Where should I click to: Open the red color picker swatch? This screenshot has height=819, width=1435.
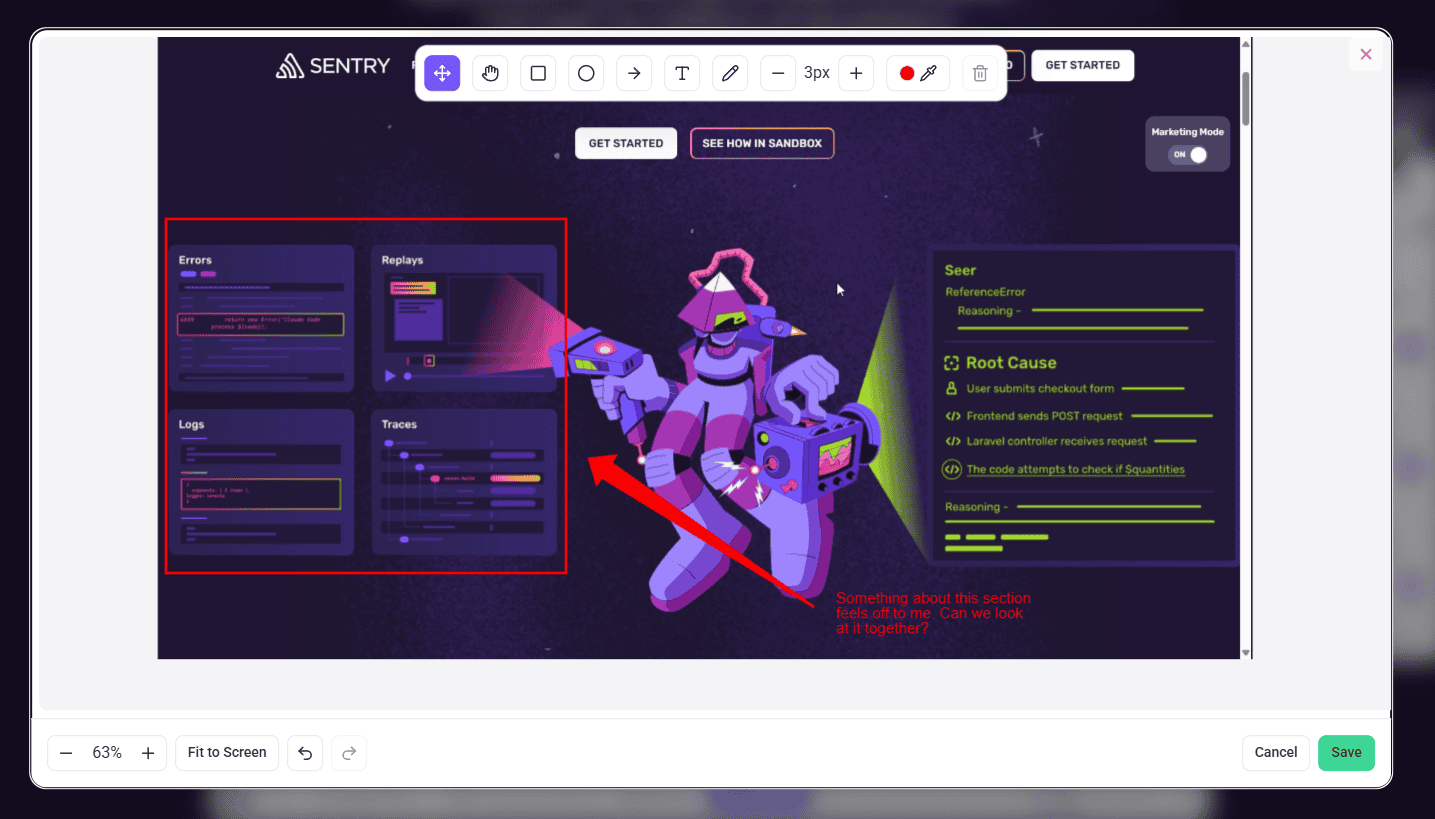[x=918, y=73]
